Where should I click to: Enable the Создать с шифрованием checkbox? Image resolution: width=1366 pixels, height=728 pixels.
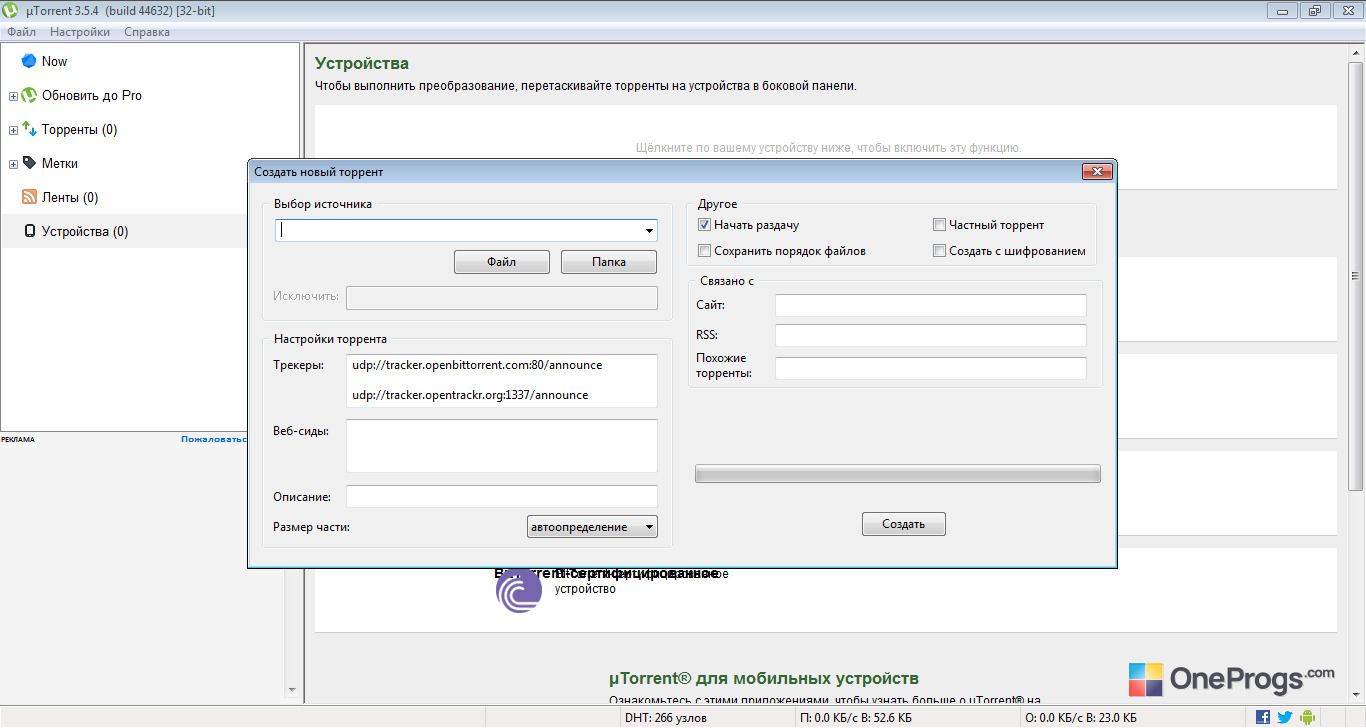(x=939, y=251)
